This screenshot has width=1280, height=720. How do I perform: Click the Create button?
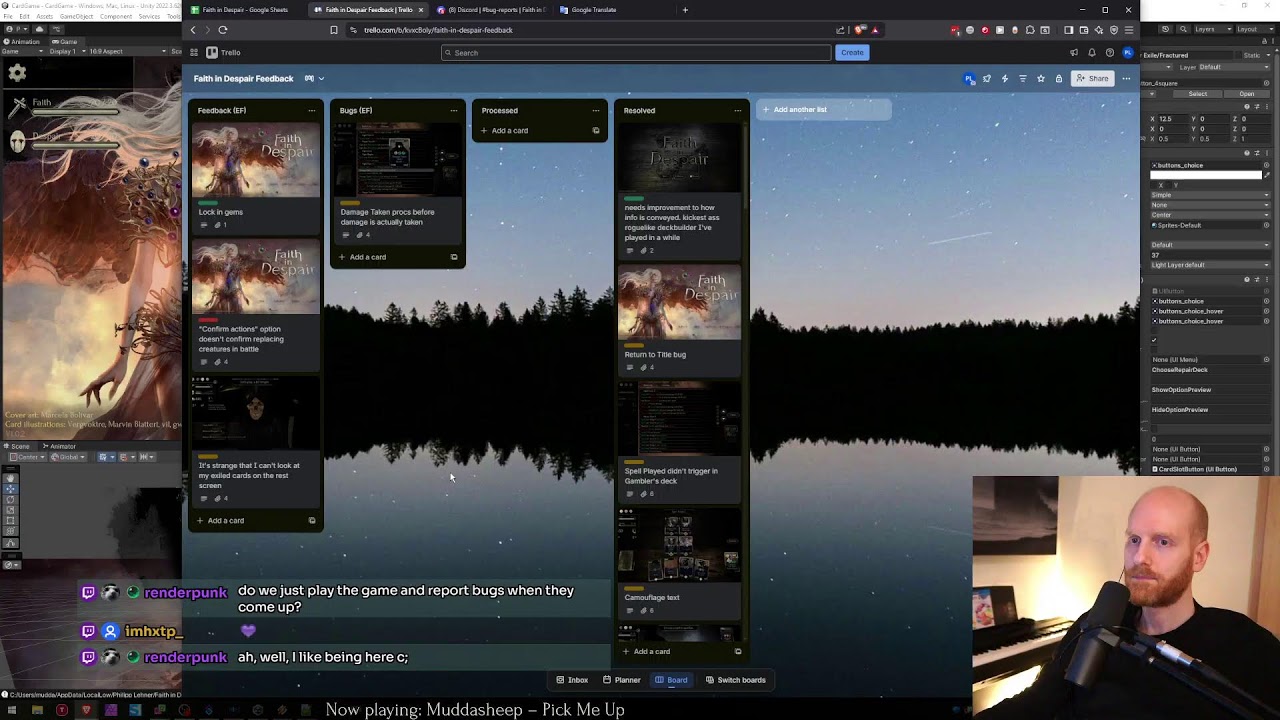tap(852, 52)
